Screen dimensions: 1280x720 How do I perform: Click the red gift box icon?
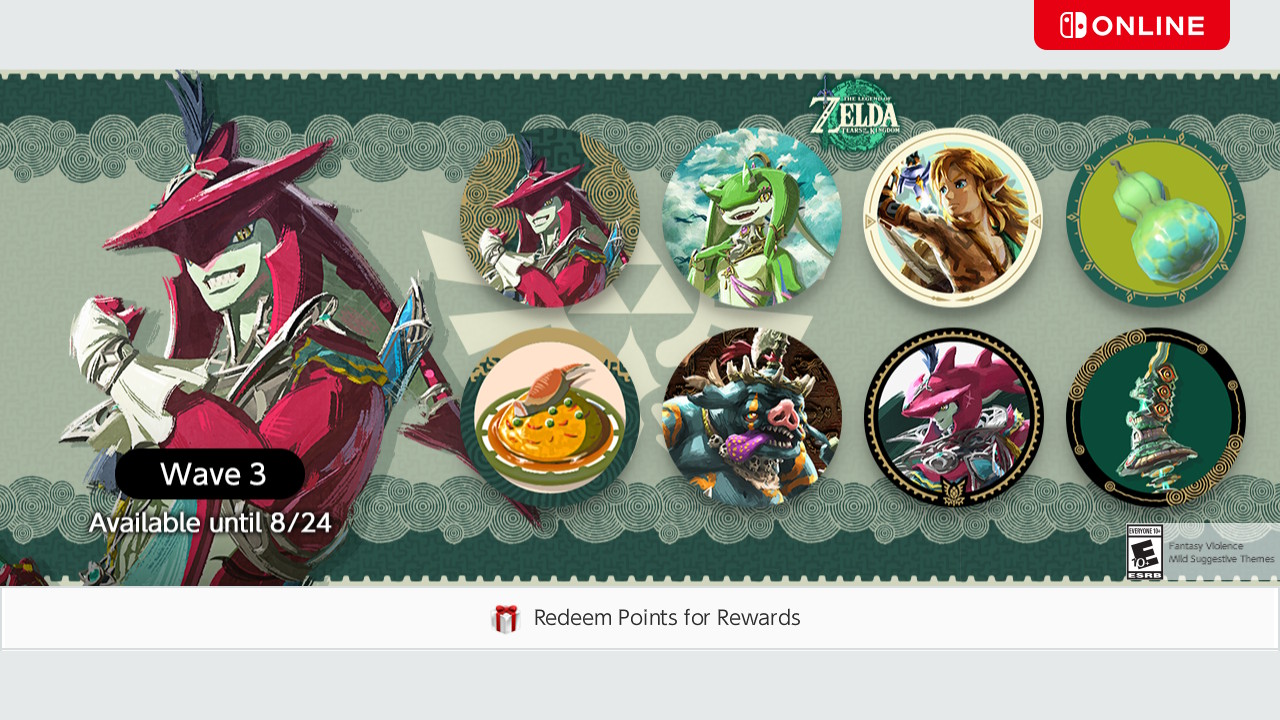pos(505,619)
